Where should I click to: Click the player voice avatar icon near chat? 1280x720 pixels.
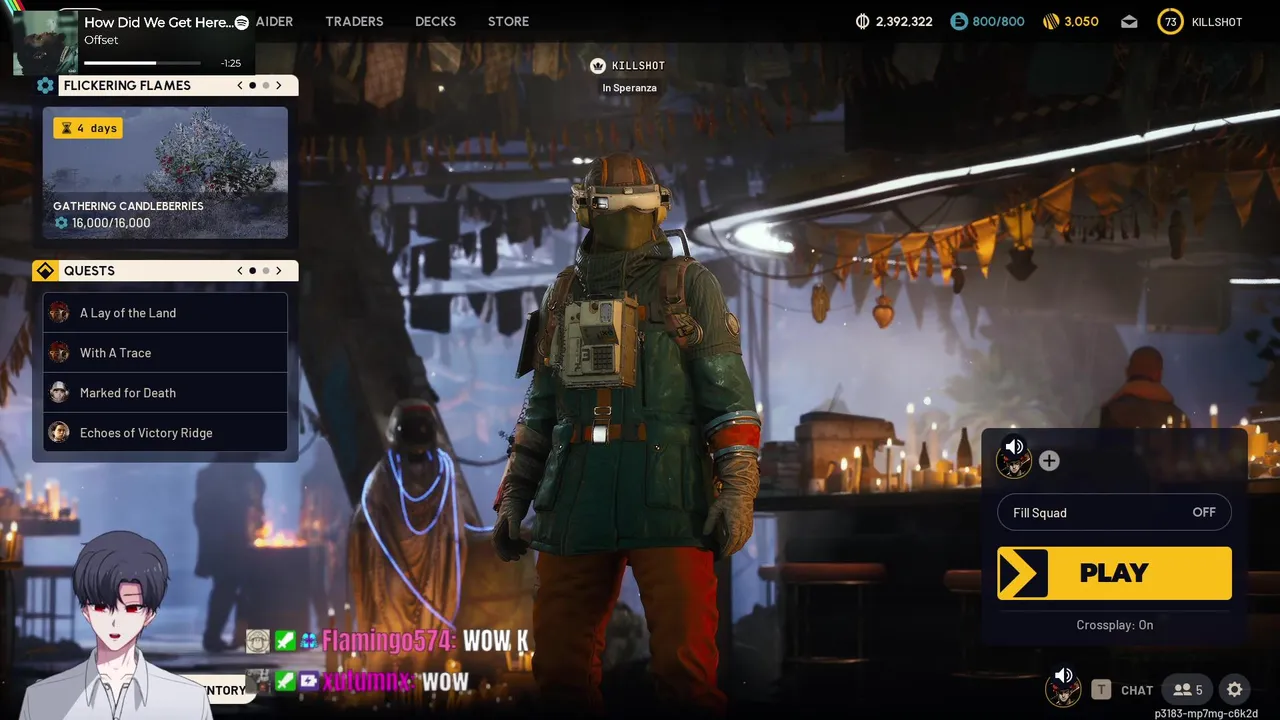(1063, 687)
